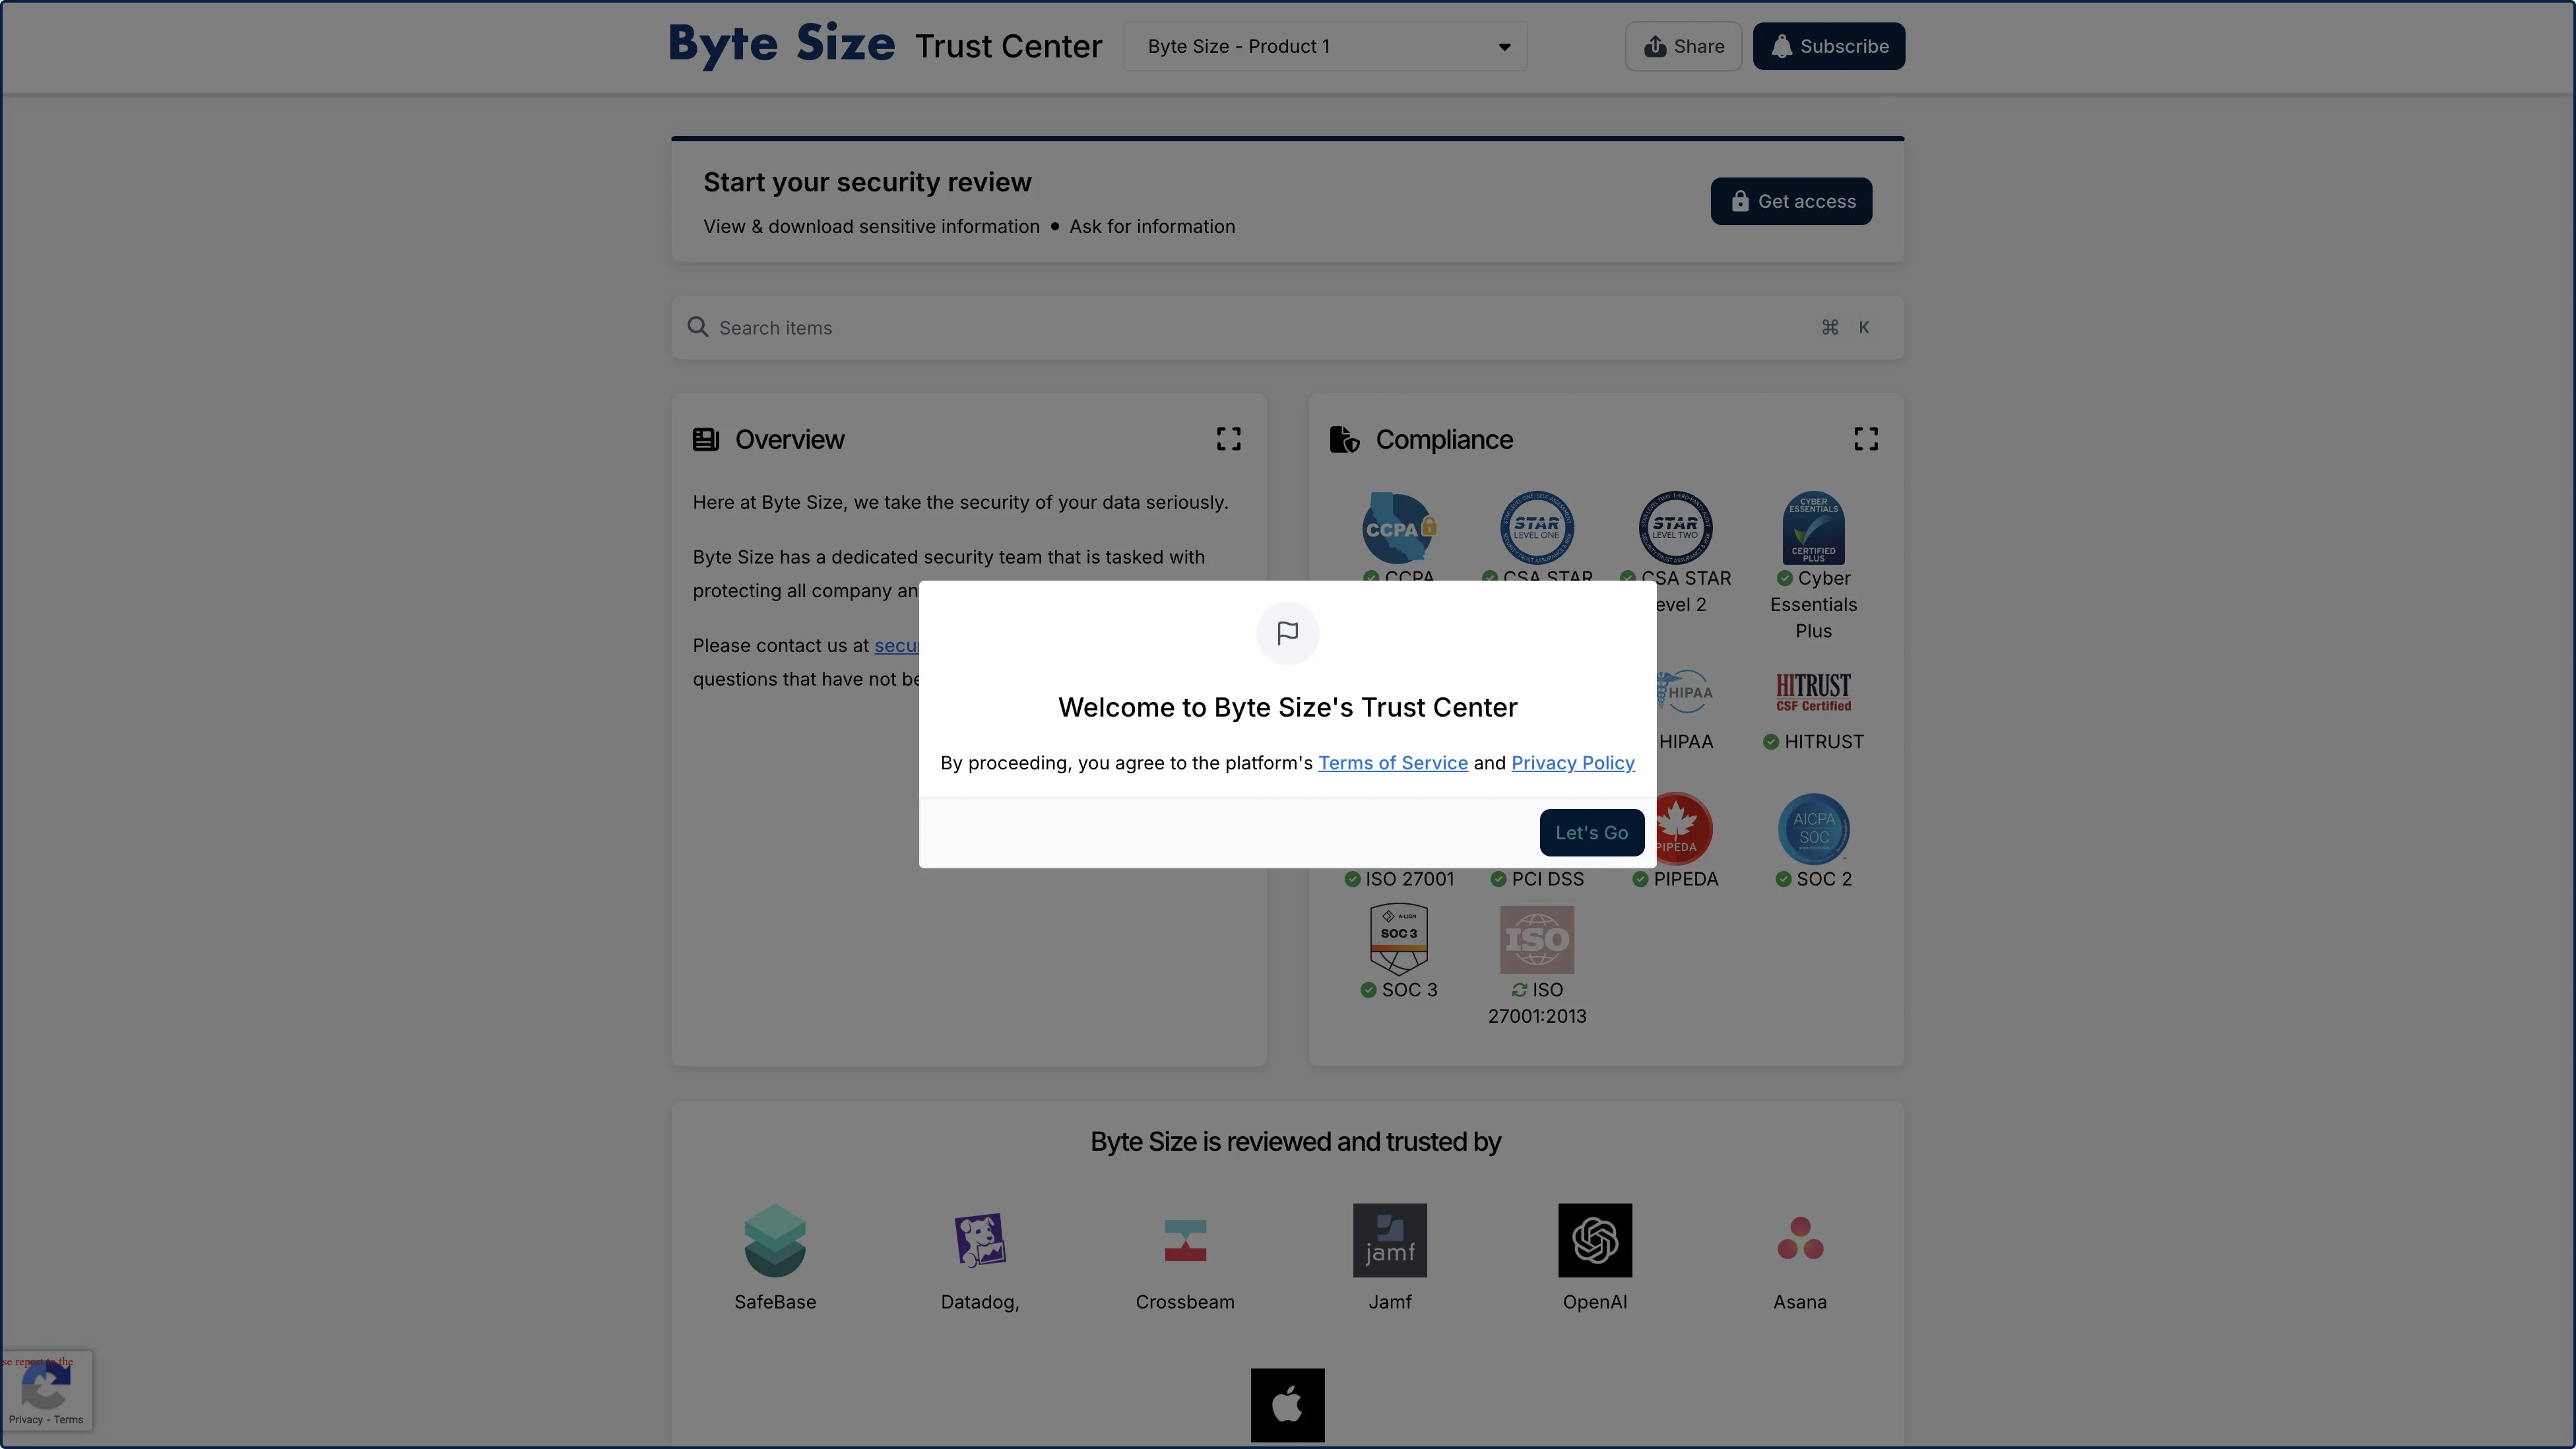
Task: Click the AICPA SOC 2 badge
Action: click(1812, 829)
